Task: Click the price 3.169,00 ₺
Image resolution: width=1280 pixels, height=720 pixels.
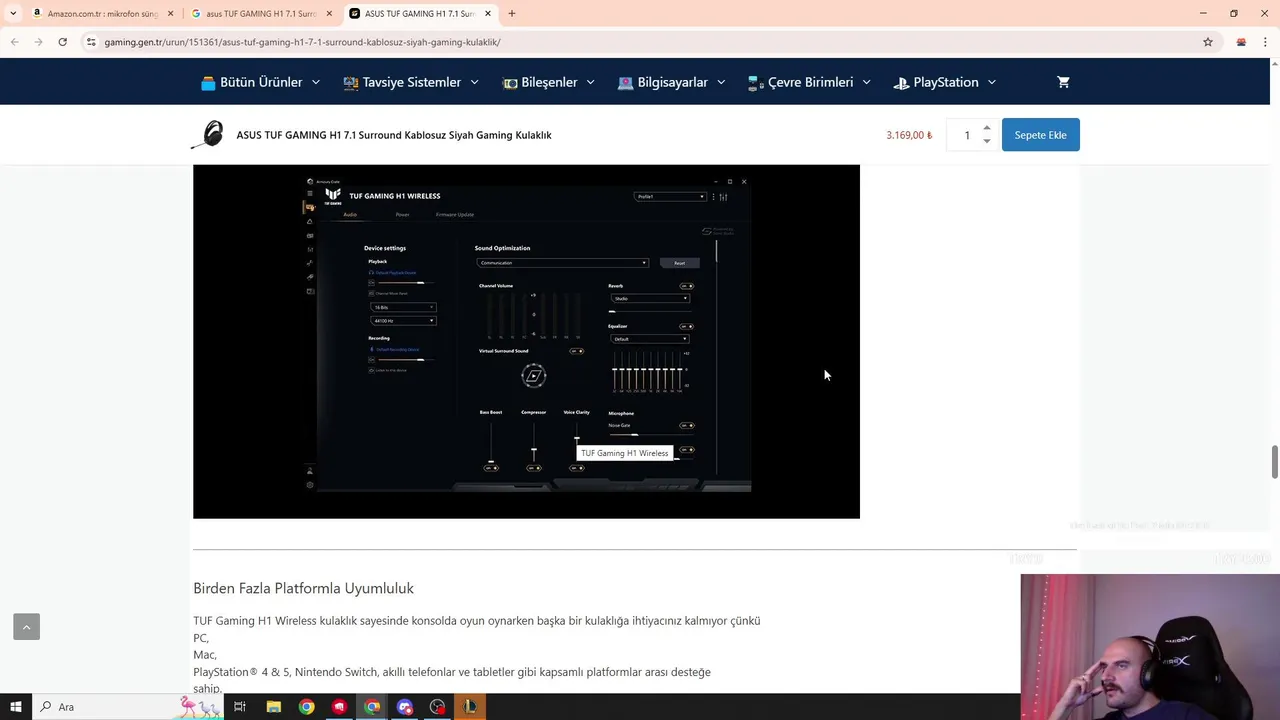Action: pyautogui.click(x=908, y=135)
